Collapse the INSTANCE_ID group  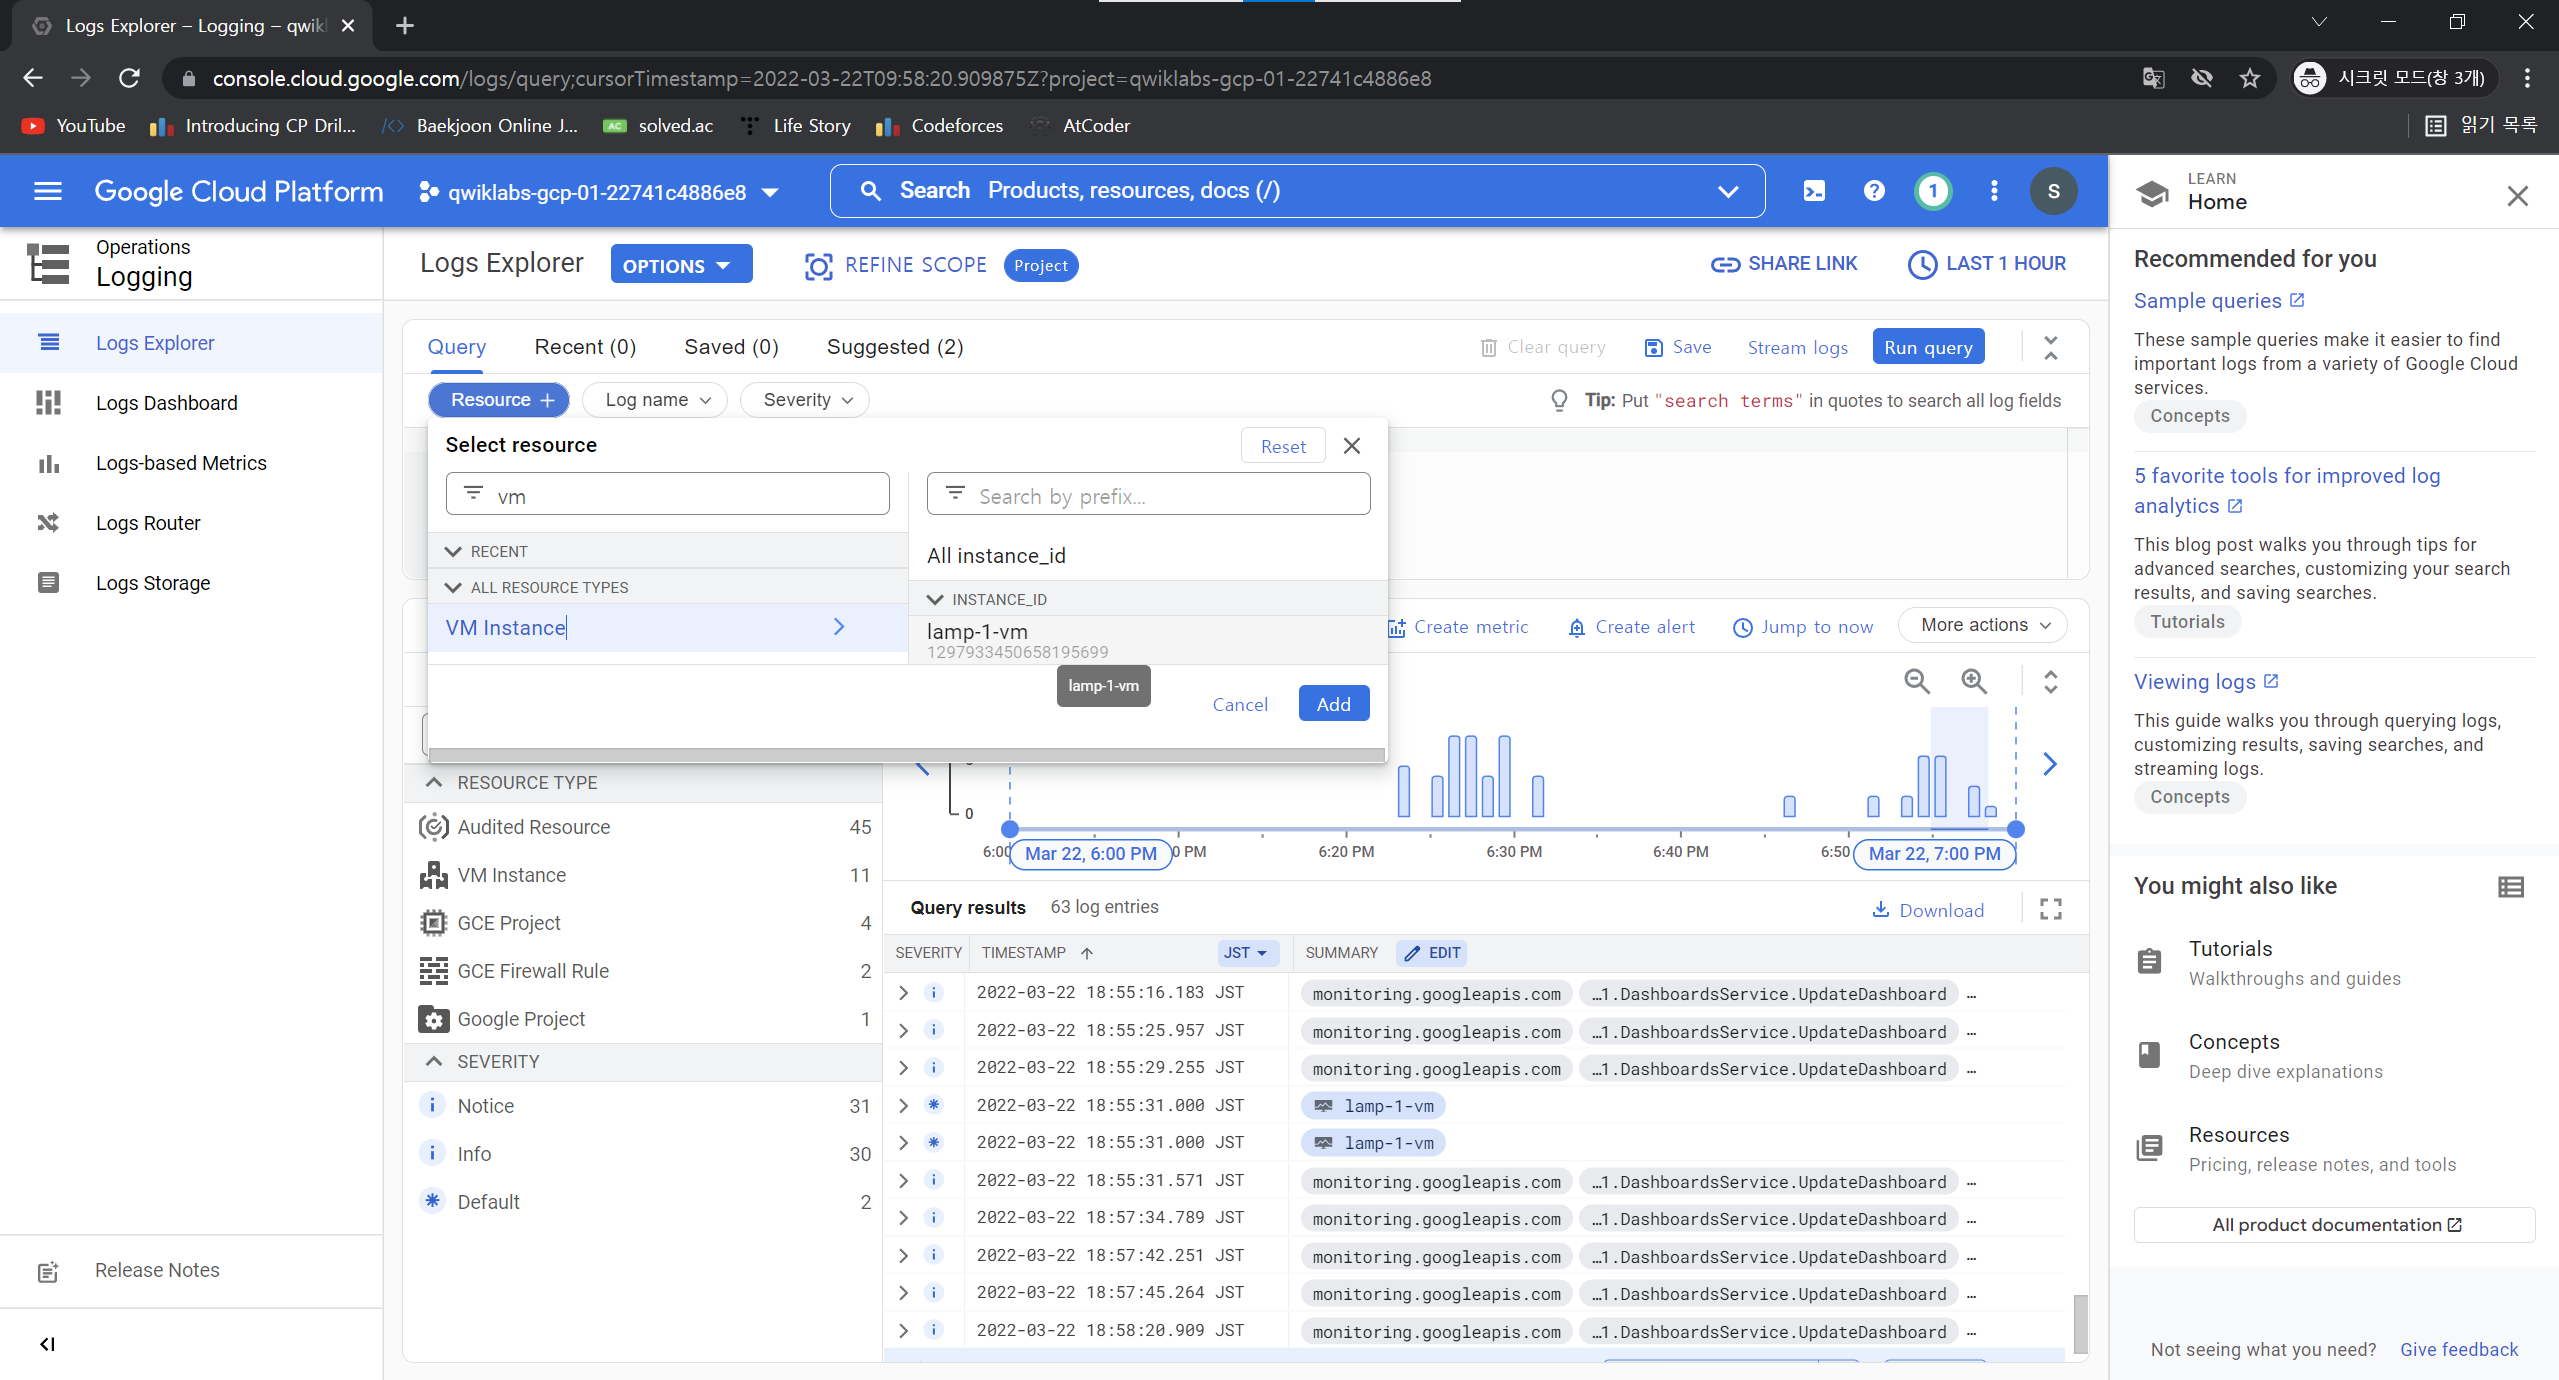[x=935, y=599]
